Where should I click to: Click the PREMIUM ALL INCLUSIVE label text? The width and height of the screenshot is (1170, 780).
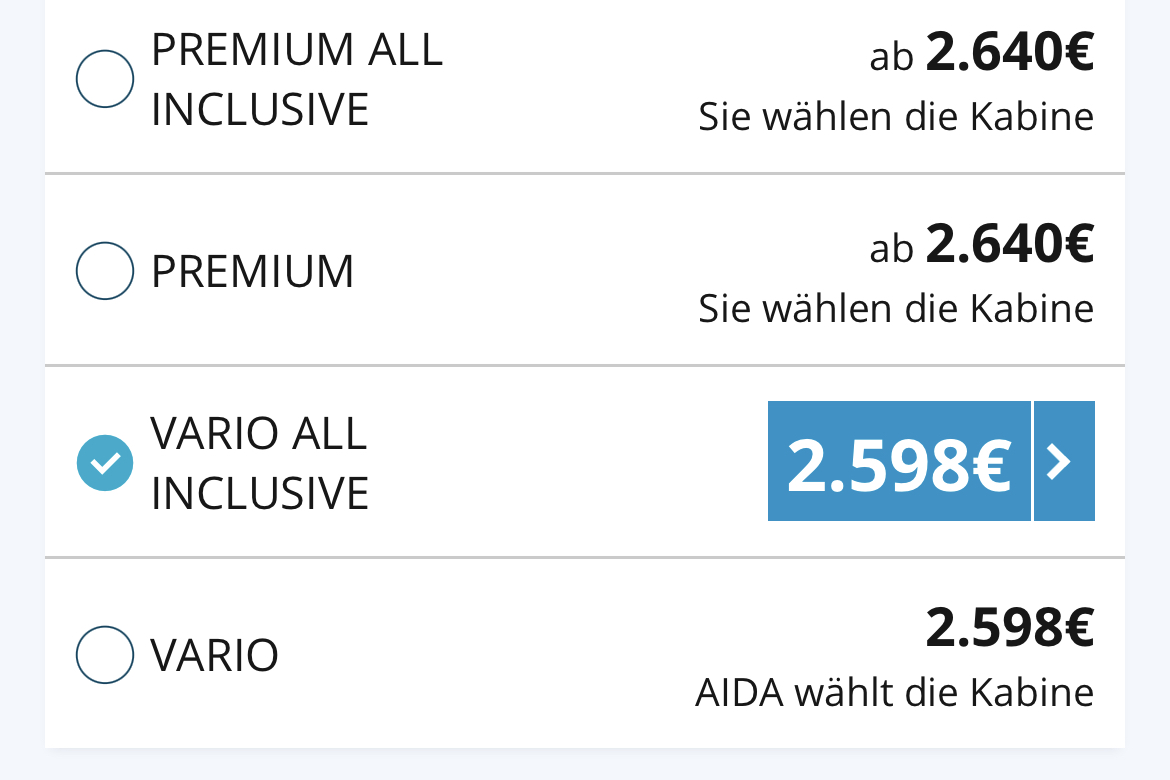click(297, 79)
